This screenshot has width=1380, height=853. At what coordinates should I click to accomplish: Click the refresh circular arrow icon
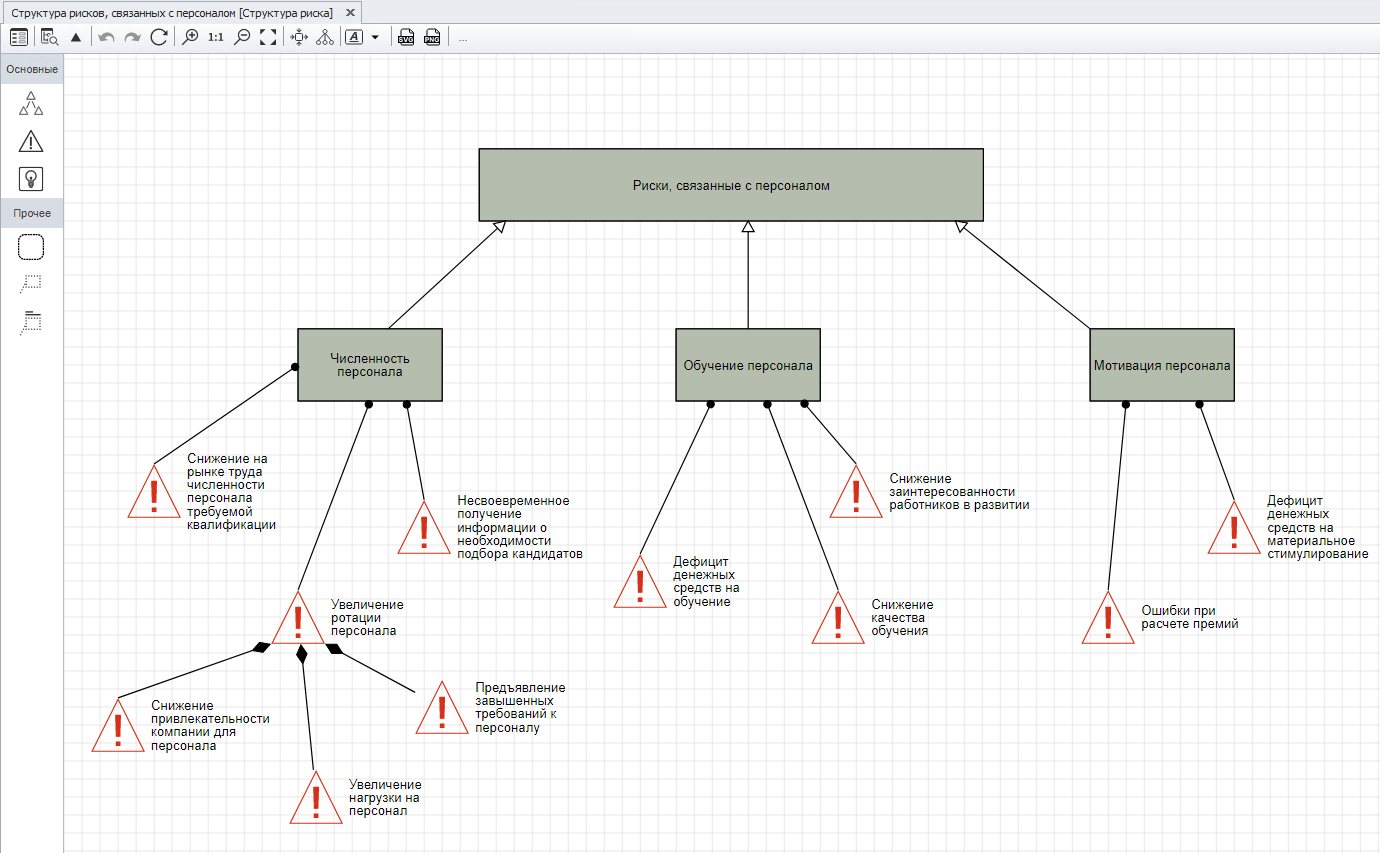click(158, 37)
